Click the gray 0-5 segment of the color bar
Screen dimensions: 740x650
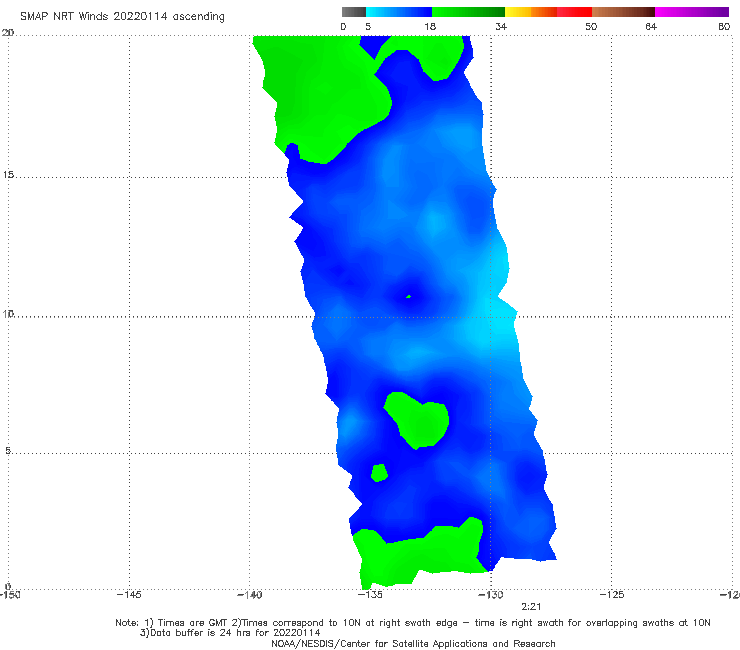[x=354, y=12]
